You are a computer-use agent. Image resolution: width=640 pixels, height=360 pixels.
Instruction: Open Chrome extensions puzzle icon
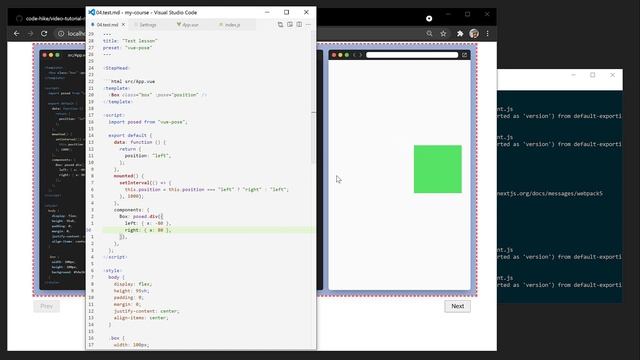coord(460,33)
